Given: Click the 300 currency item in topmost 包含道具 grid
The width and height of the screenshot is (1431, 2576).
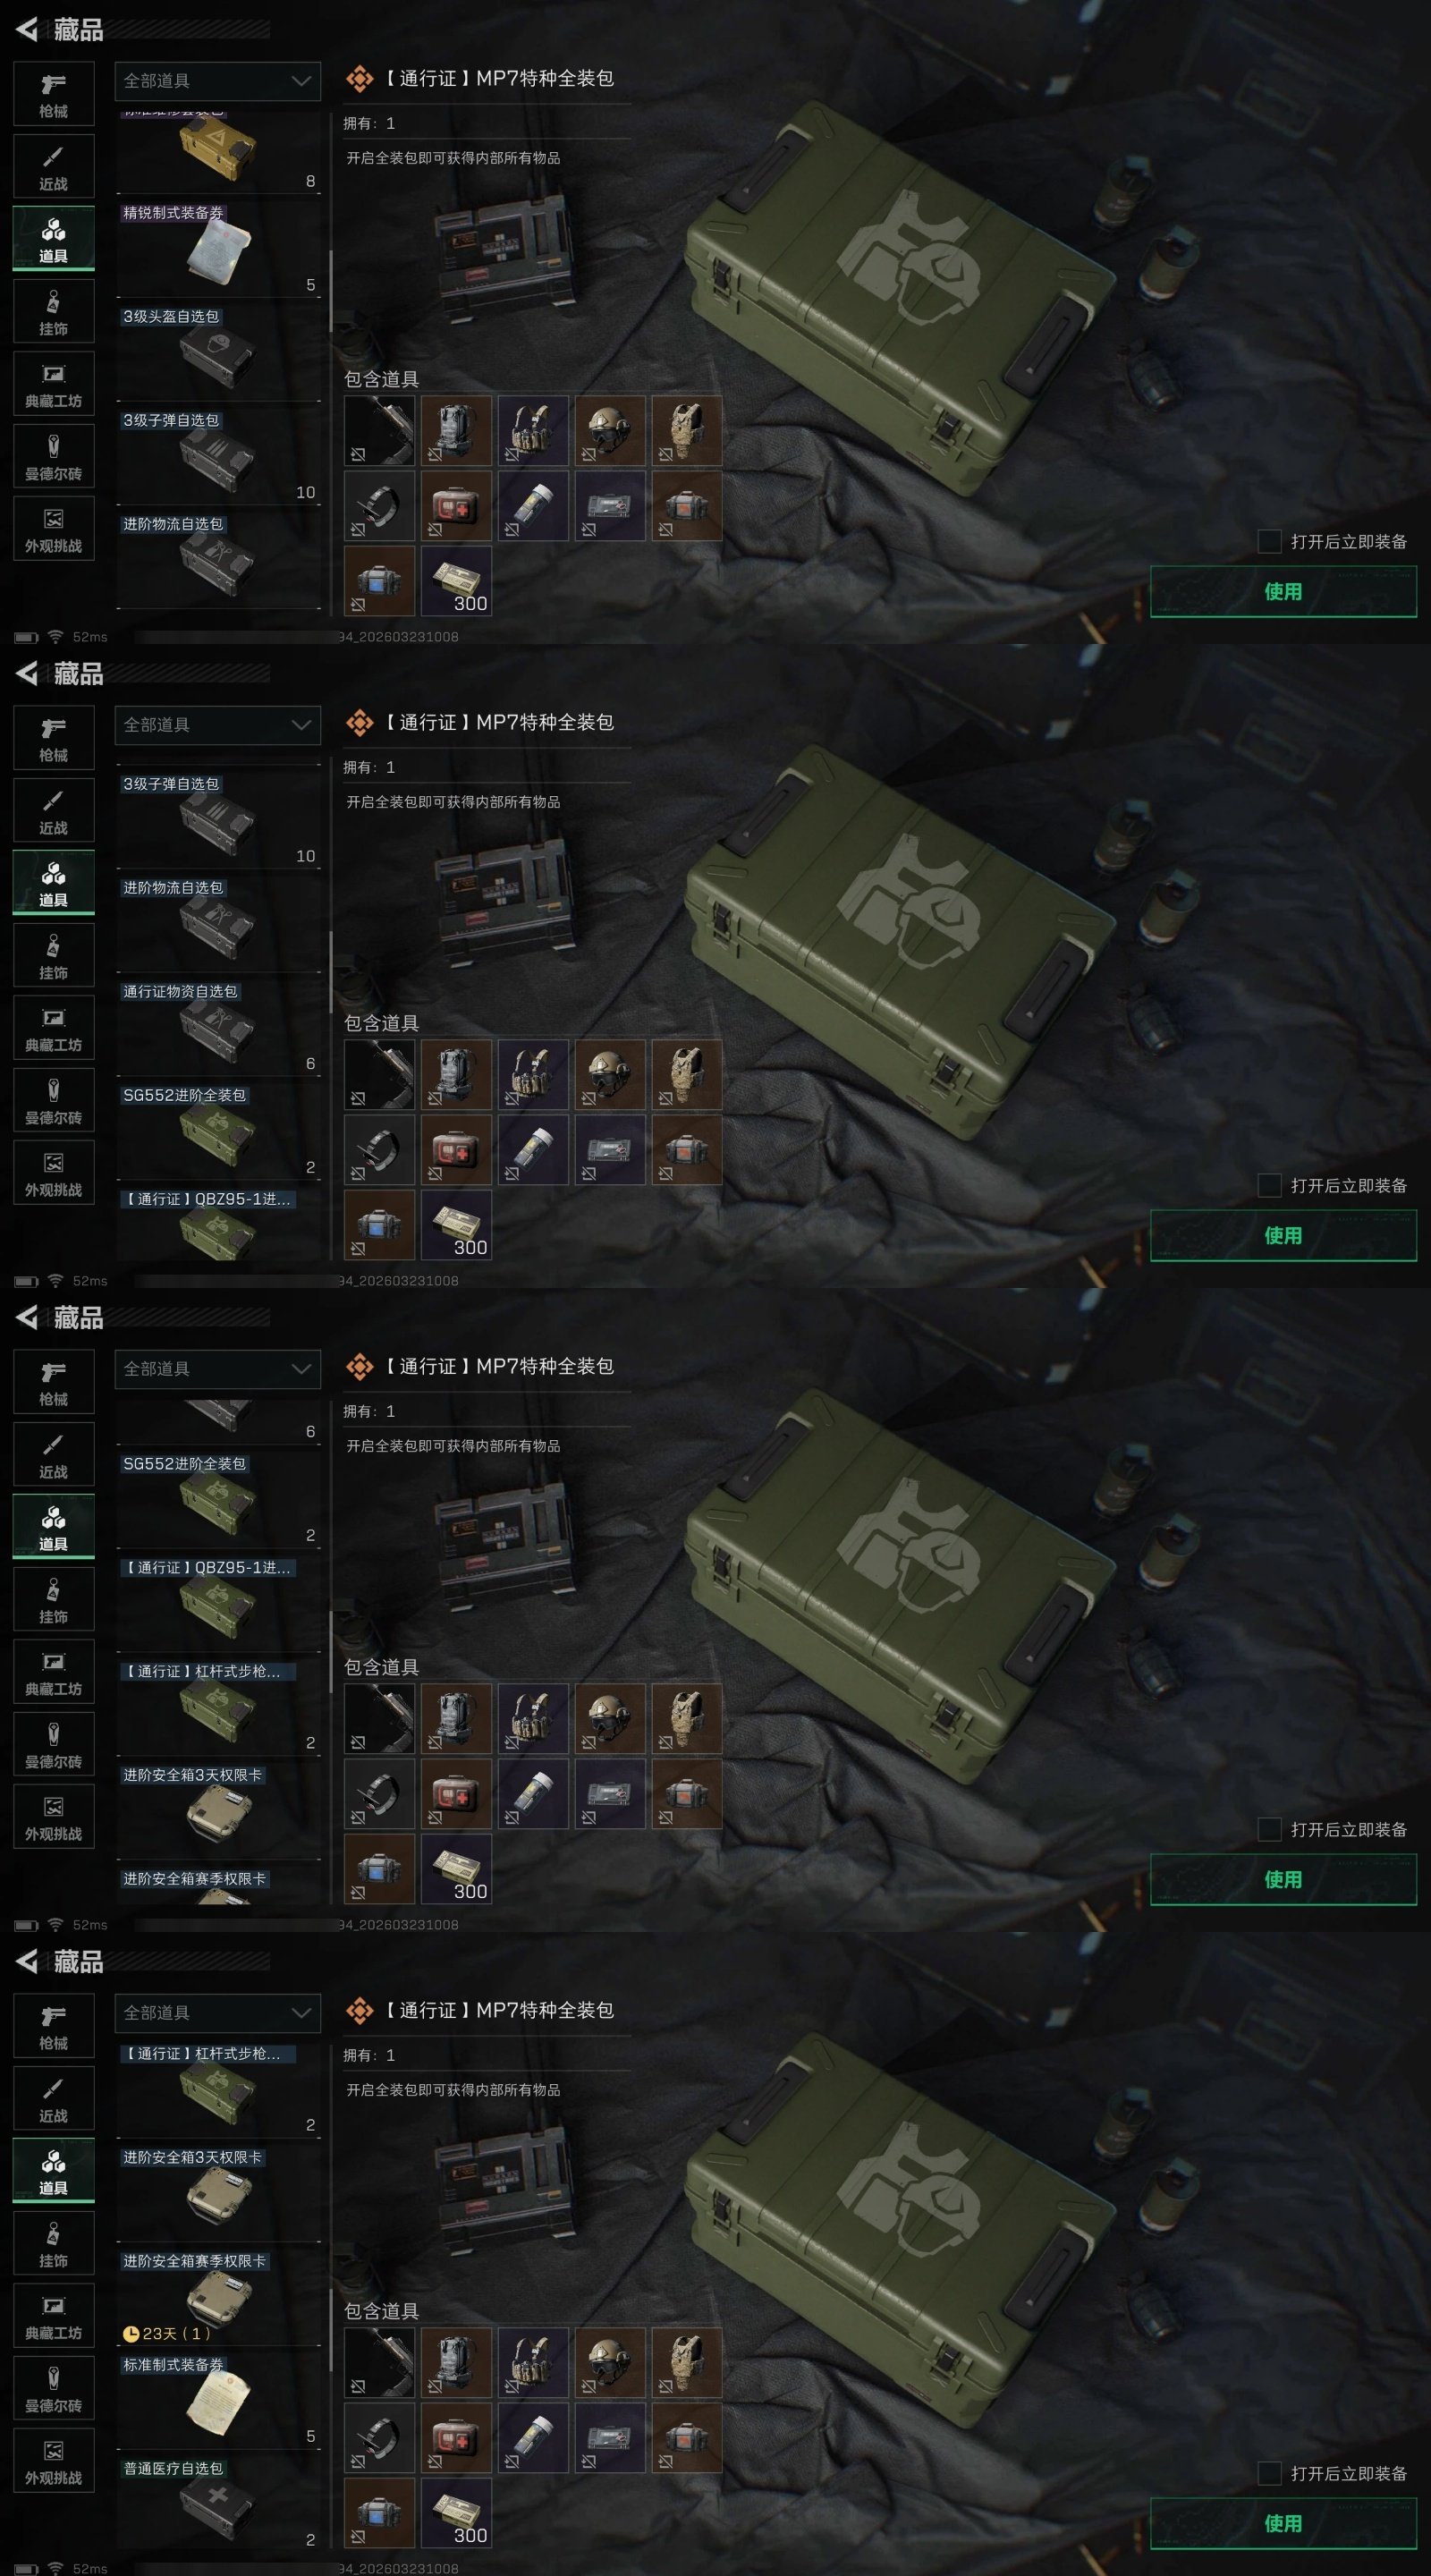Looking at the screenshot, I should (x=456, y=581).
